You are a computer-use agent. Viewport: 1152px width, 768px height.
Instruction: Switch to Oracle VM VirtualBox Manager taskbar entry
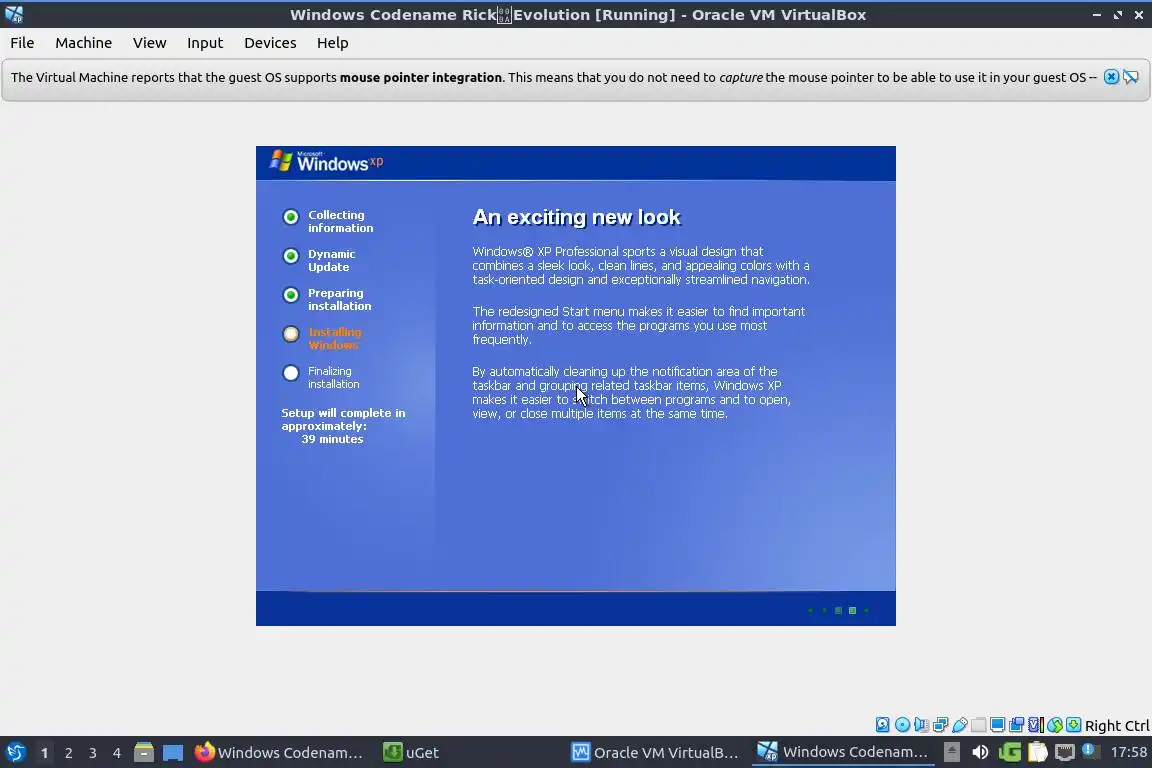coord(655,753)
